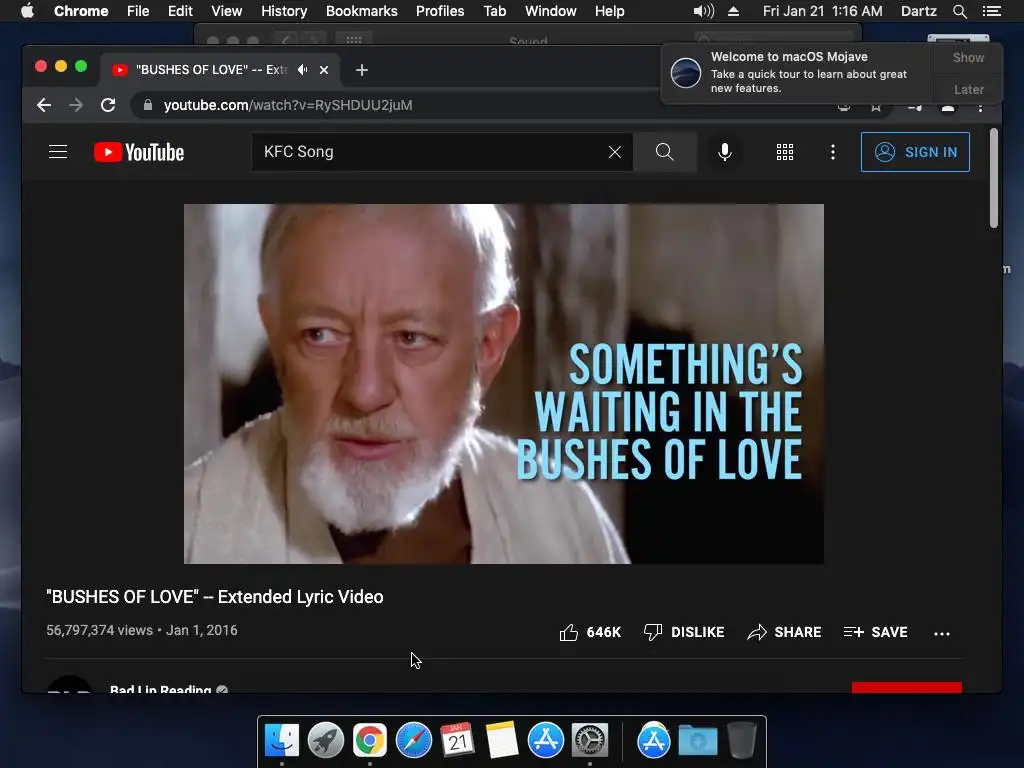Click the video title text

[x=214, y=597]
